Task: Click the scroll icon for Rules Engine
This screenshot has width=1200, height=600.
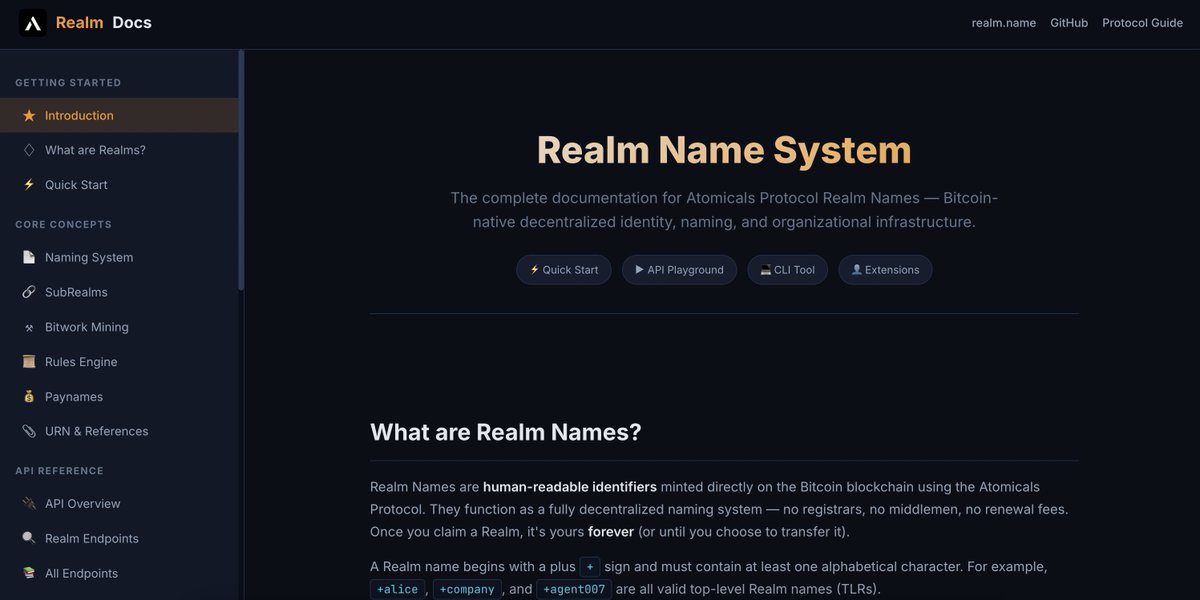Action: (28, 361)
